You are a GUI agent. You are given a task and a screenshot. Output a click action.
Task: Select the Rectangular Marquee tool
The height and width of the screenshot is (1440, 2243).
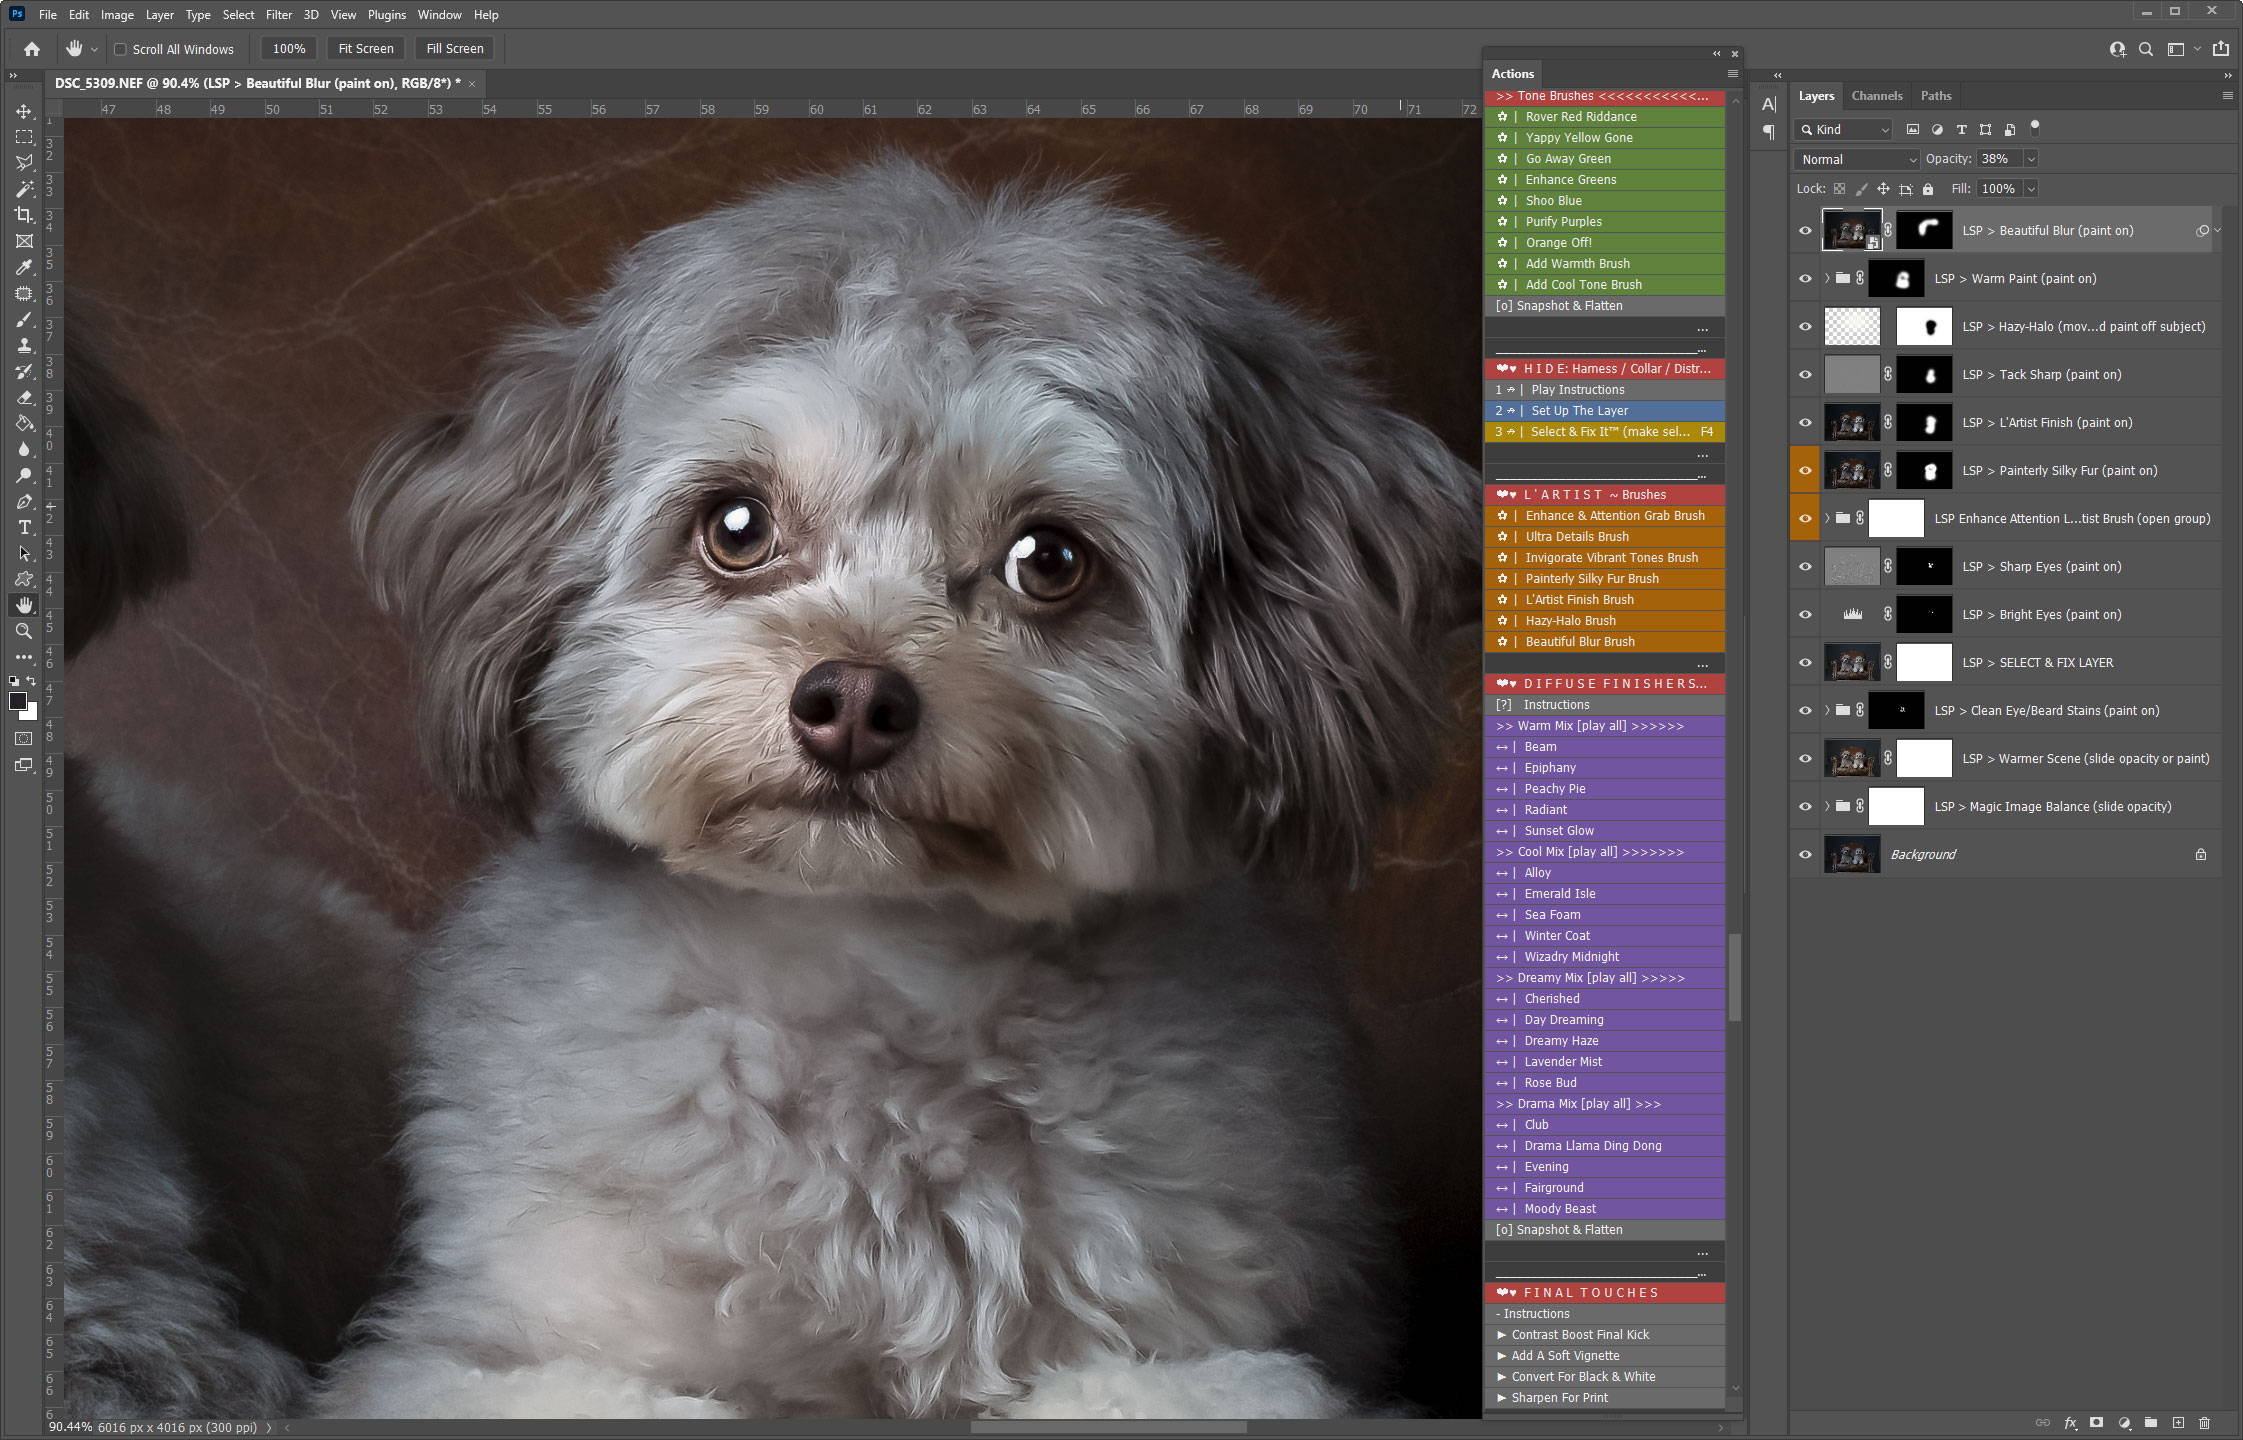pyautogui.click(x=24, y=137)
